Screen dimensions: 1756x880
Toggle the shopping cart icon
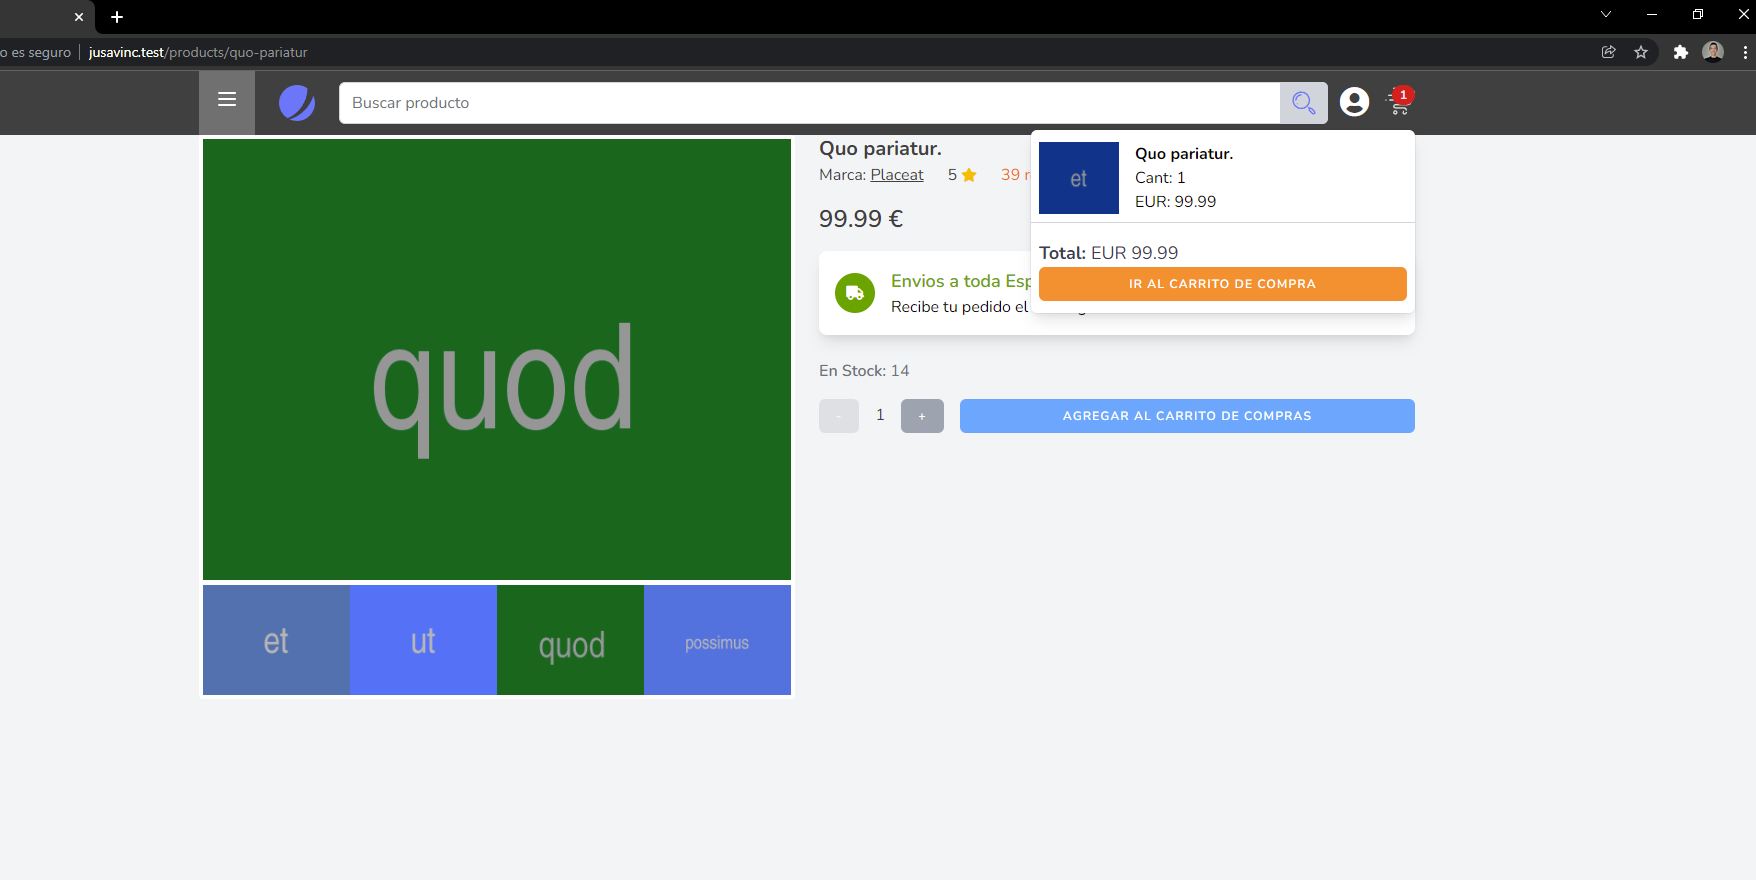point(1399,102)
